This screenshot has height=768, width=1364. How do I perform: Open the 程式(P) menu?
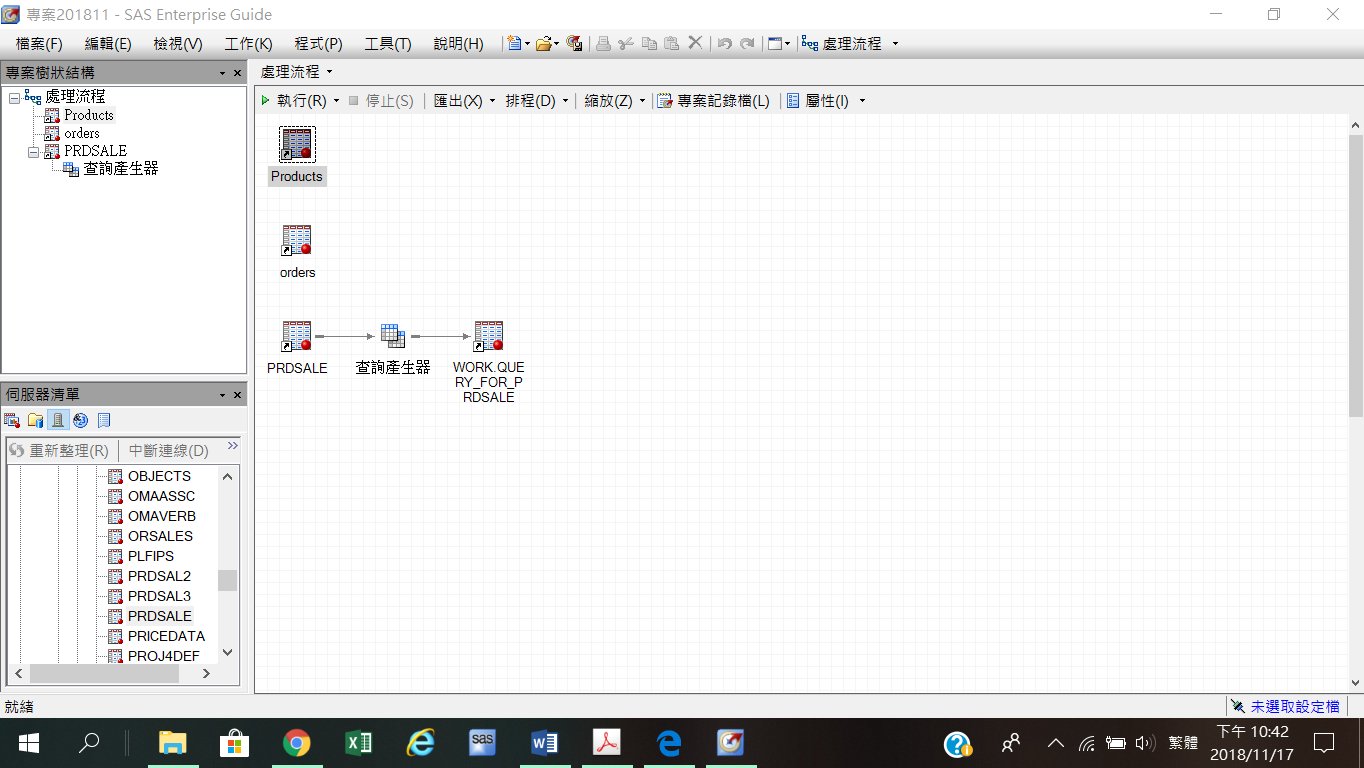coord(318,44)
